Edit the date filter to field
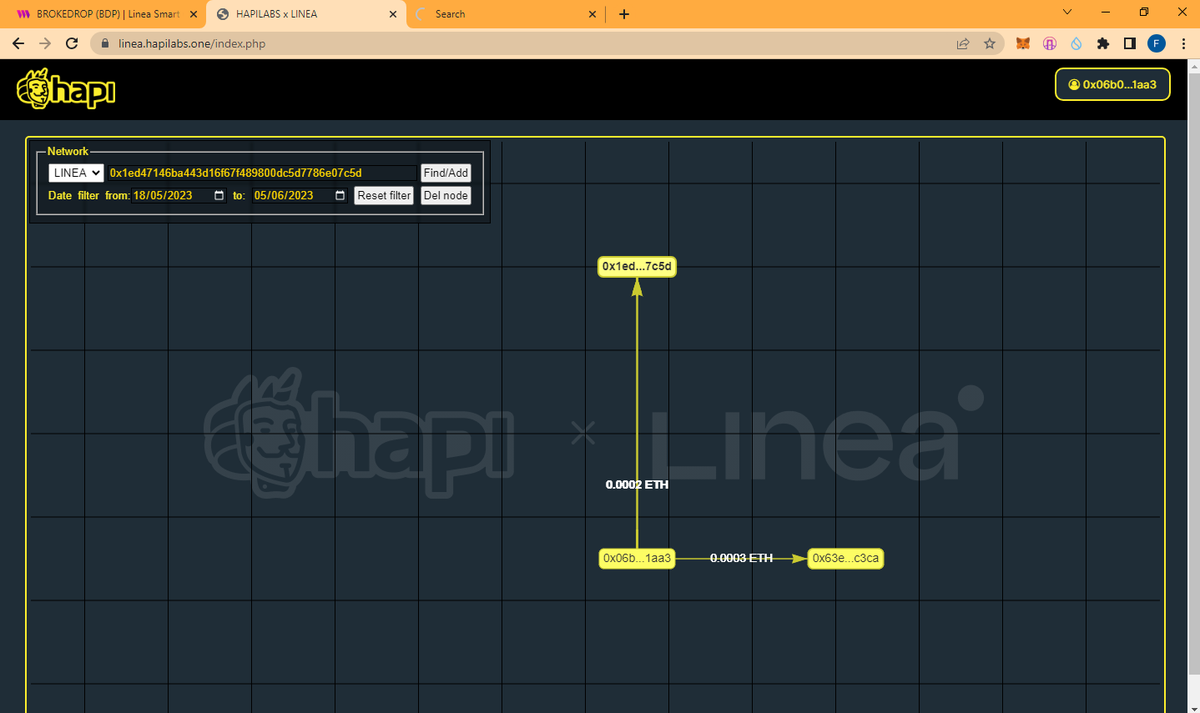The width and height of the screenshot is (1200, 713). (300, 196)
